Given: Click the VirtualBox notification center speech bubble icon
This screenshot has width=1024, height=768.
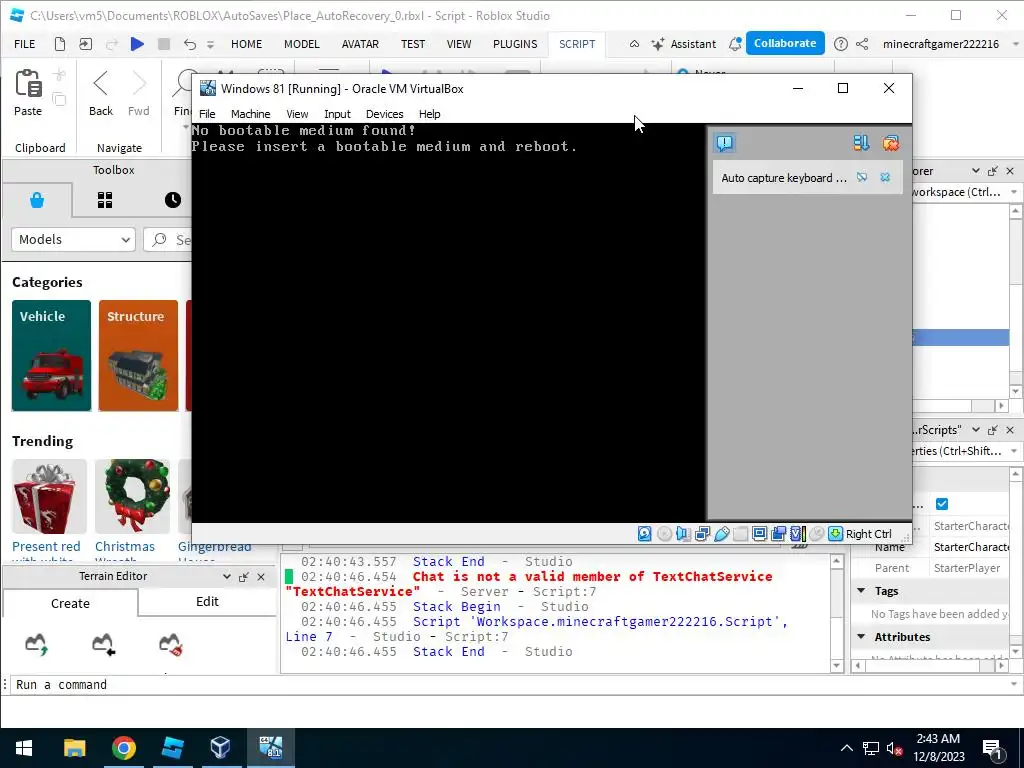Looking at the screenshot, I should pyautogui.click(x=724, y=143).
